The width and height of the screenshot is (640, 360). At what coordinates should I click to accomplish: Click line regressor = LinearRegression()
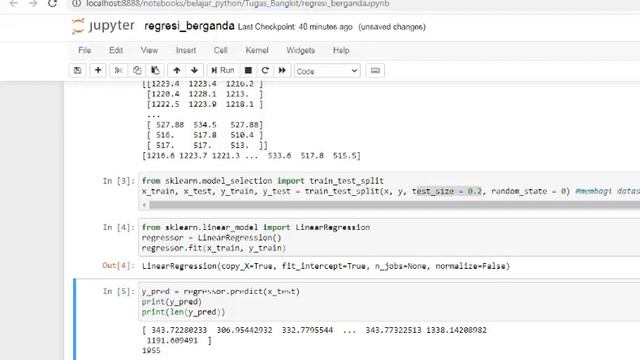[x=211, y=238]
